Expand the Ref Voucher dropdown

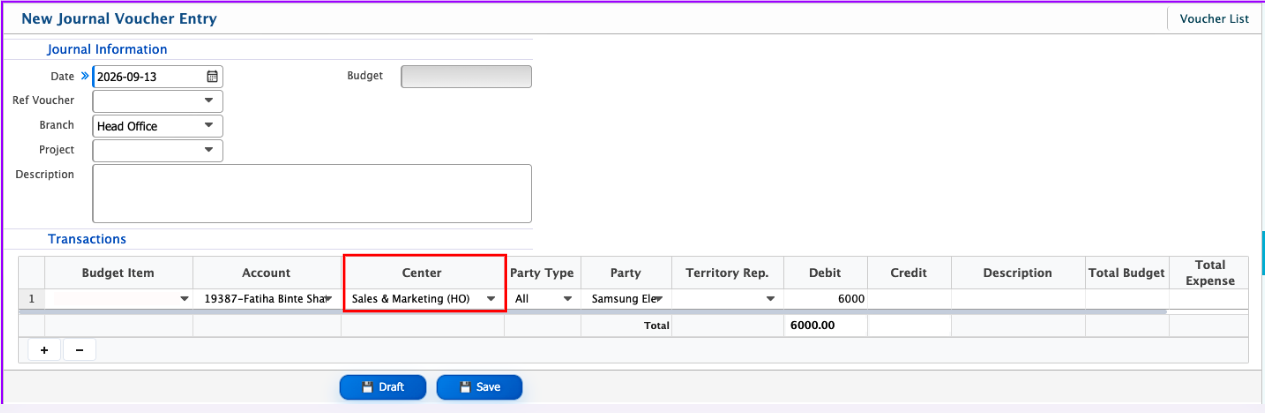click(x=209, y=101)
